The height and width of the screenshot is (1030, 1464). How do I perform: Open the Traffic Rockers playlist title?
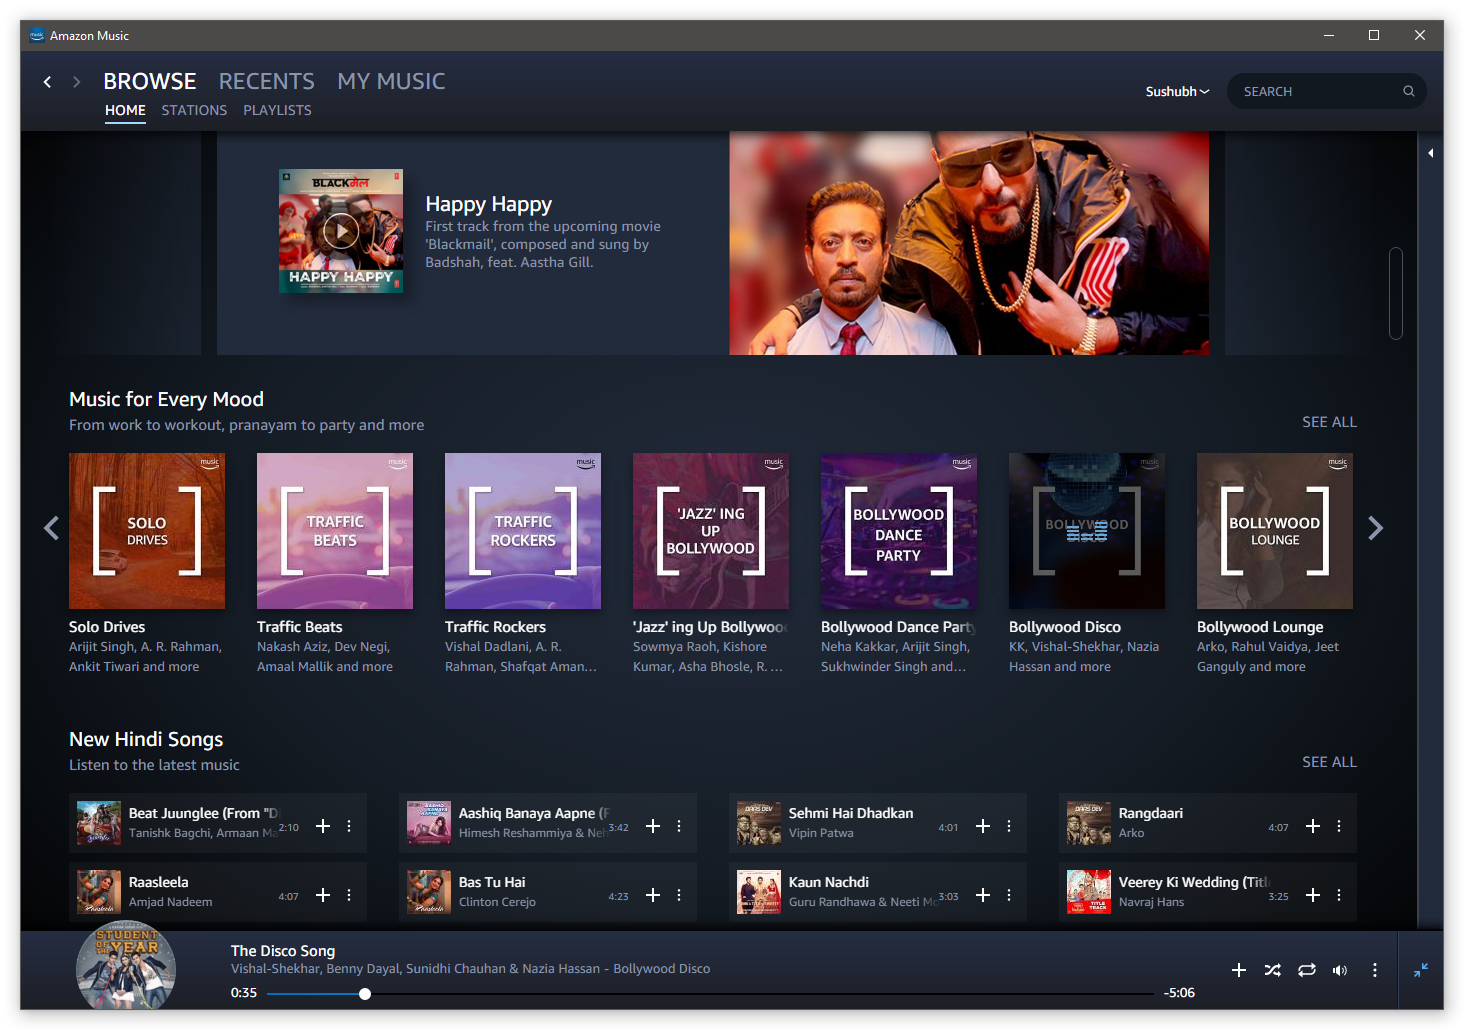(495, 627)
